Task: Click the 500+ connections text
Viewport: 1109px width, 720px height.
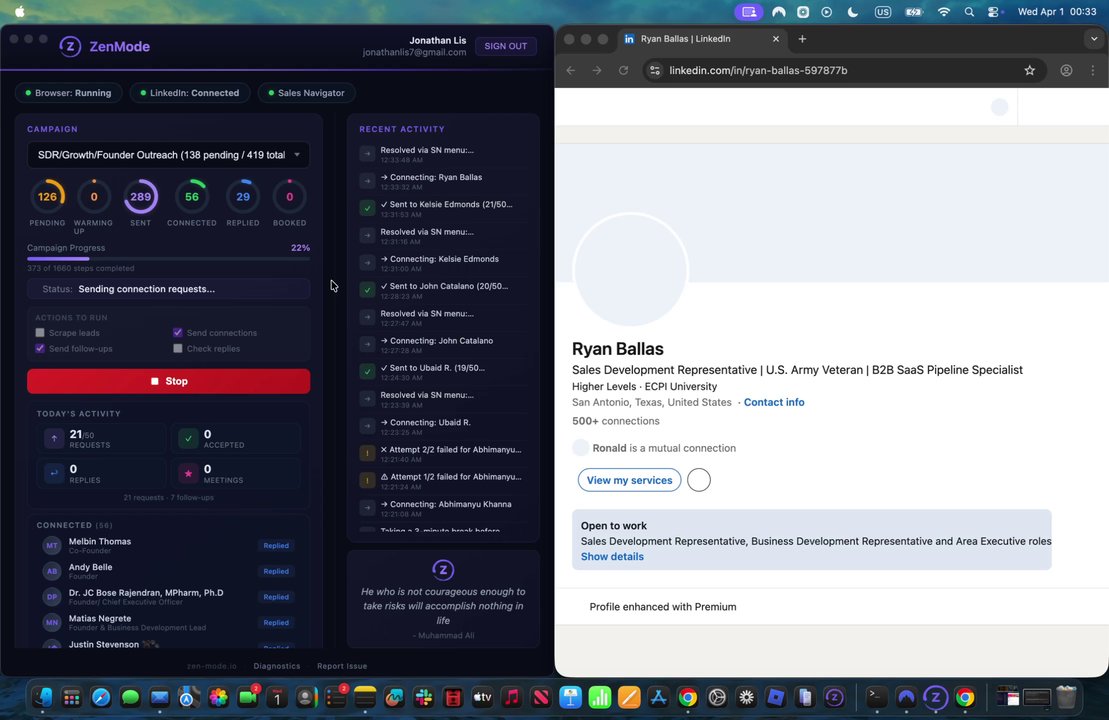Action: 615,421
